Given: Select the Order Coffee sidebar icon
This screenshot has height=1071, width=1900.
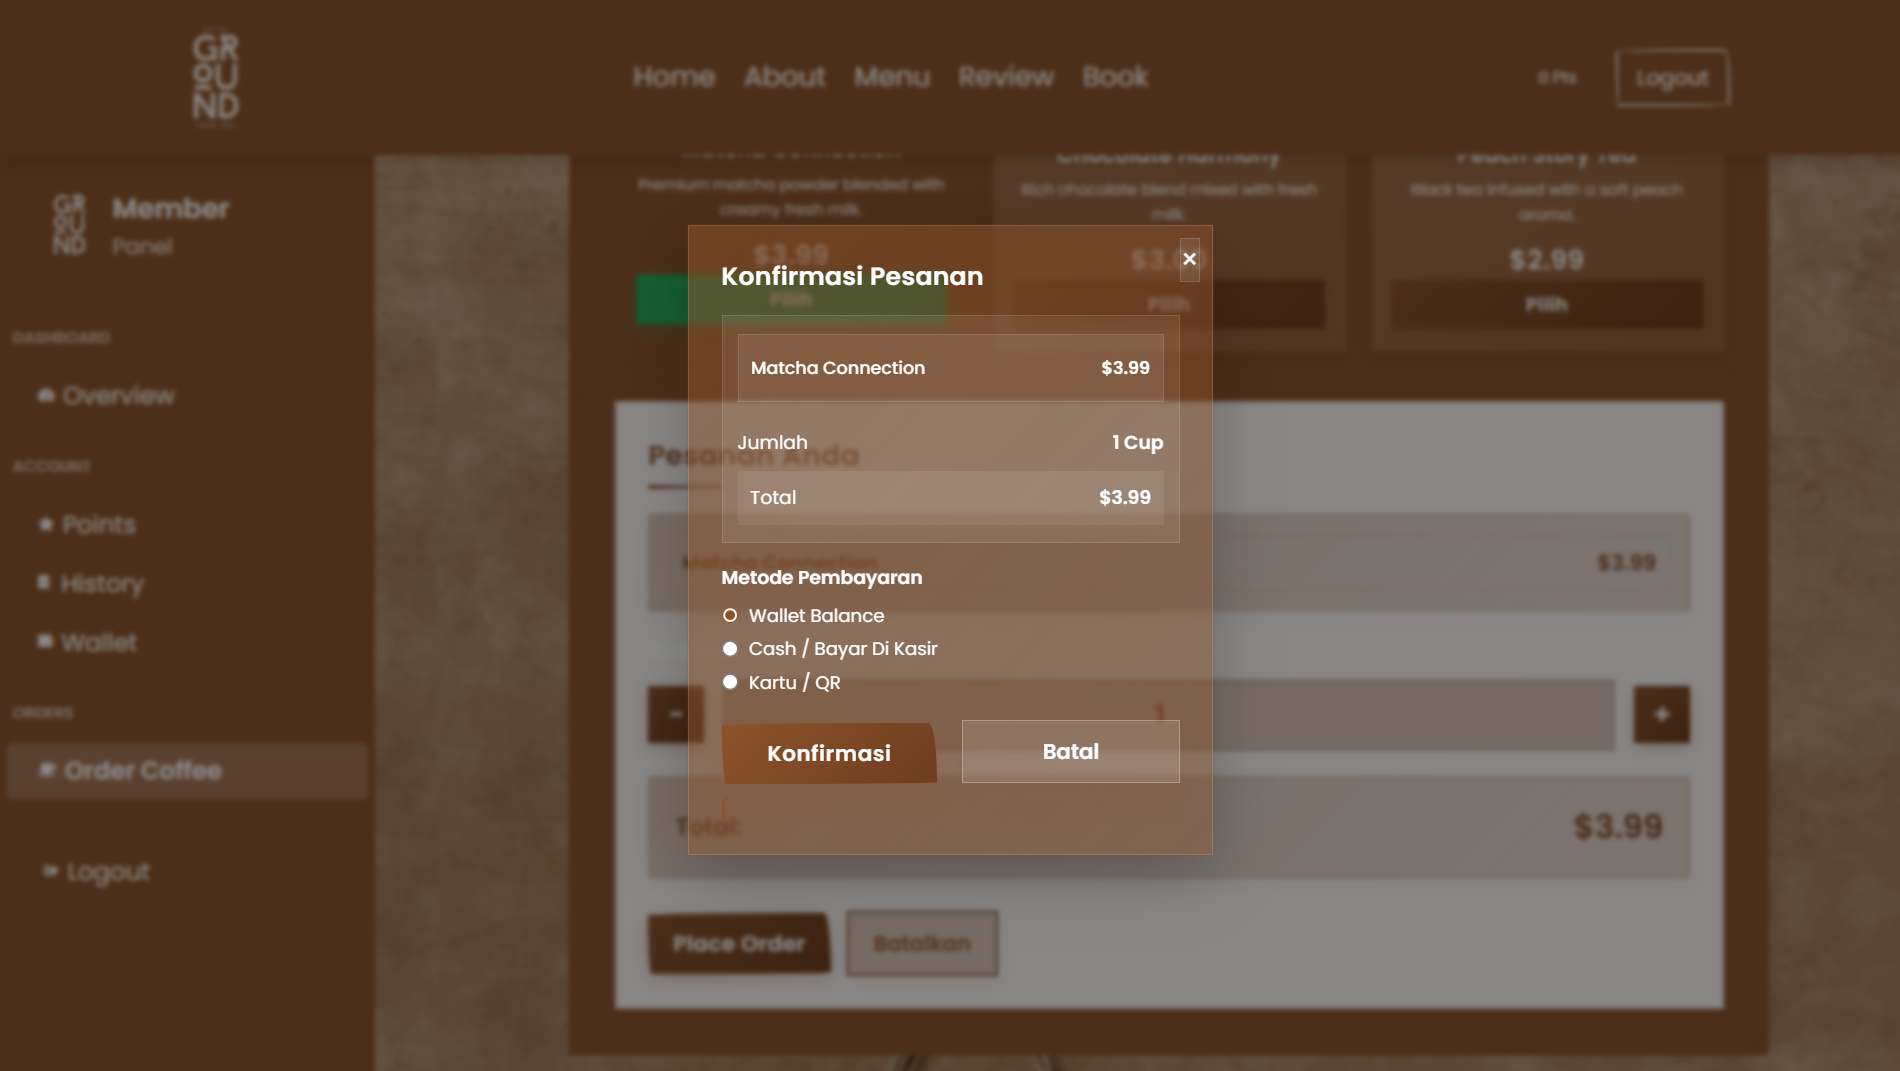Looking at the screenshot, I should [47, 770].
